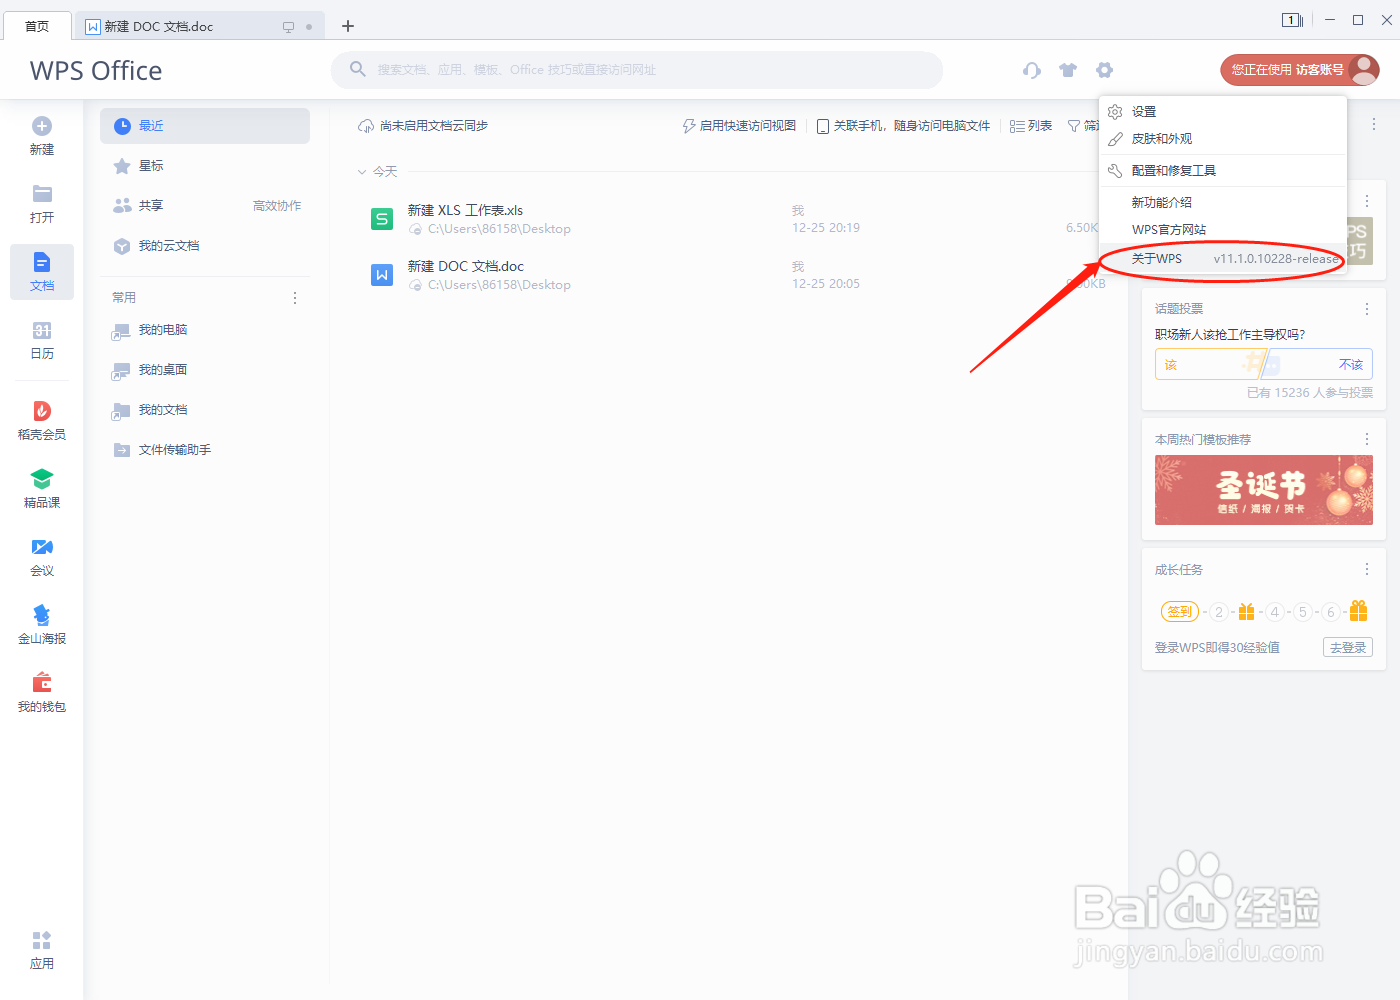Click 关联手机 phone link option

[903, 126]
